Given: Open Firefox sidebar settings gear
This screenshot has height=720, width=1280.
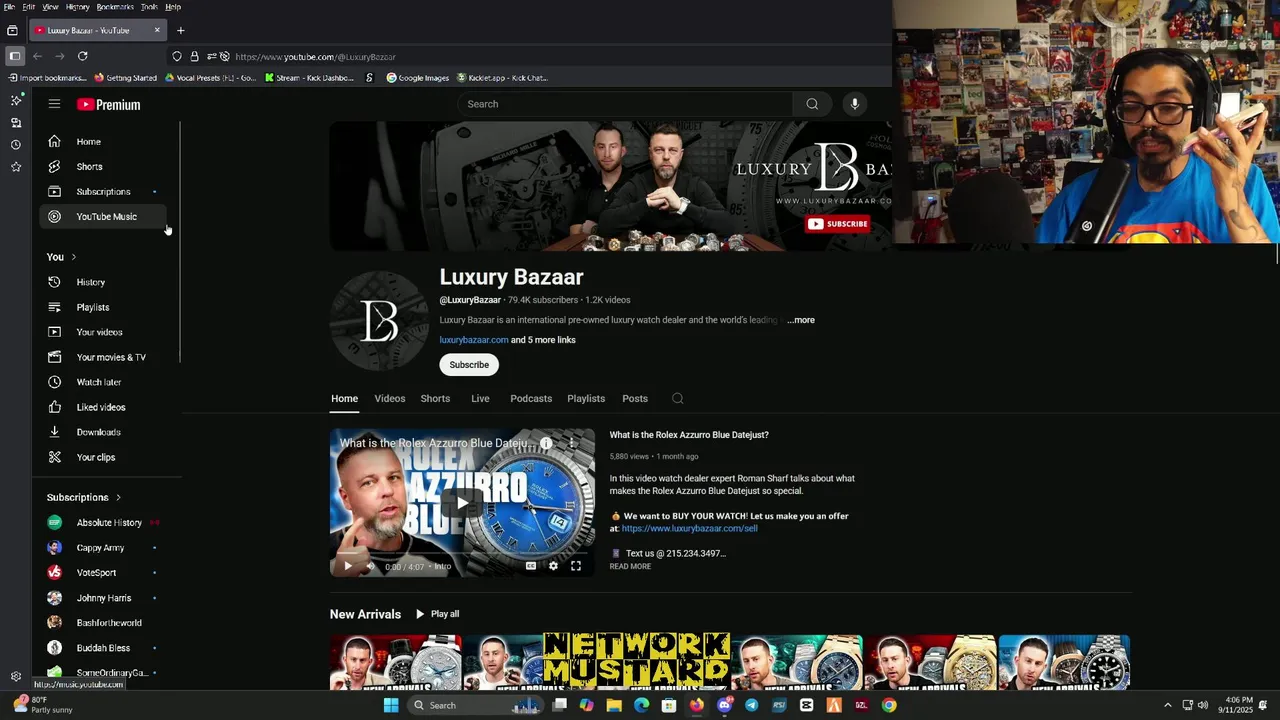Looking at the screenshot, I should pos(16,676).
